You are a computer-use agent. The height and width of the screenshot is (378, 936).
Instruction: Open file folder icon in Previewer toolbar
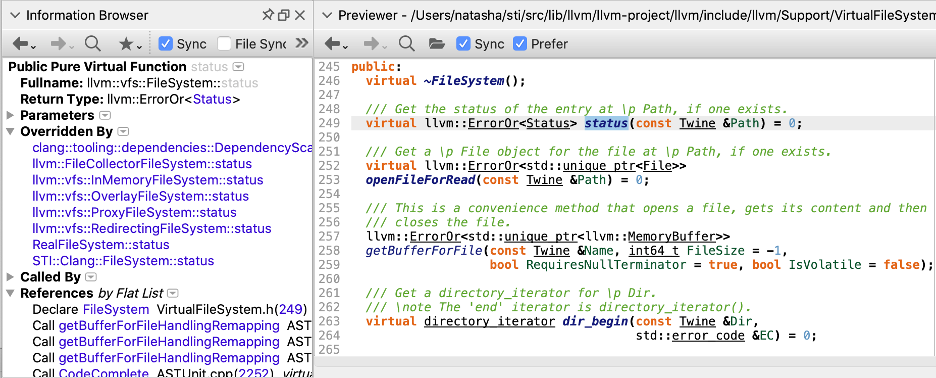(x=437, y=44)
